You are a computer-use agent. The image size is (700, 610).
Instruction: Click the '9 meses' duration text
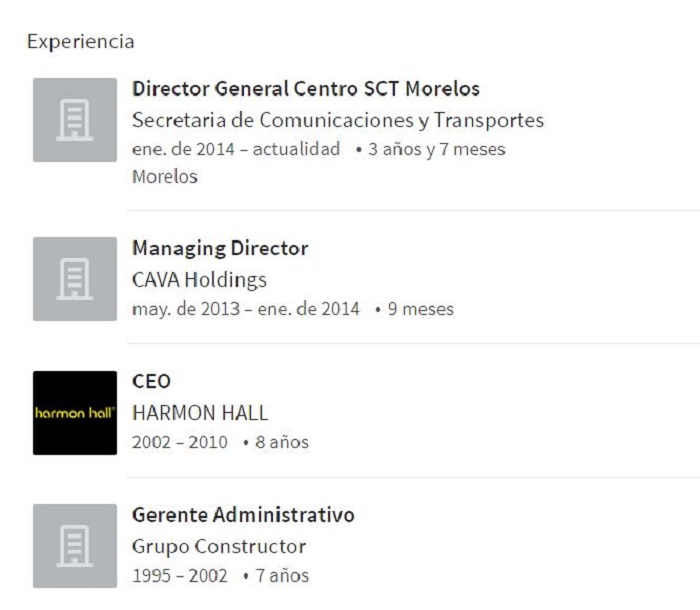(420, 309)
